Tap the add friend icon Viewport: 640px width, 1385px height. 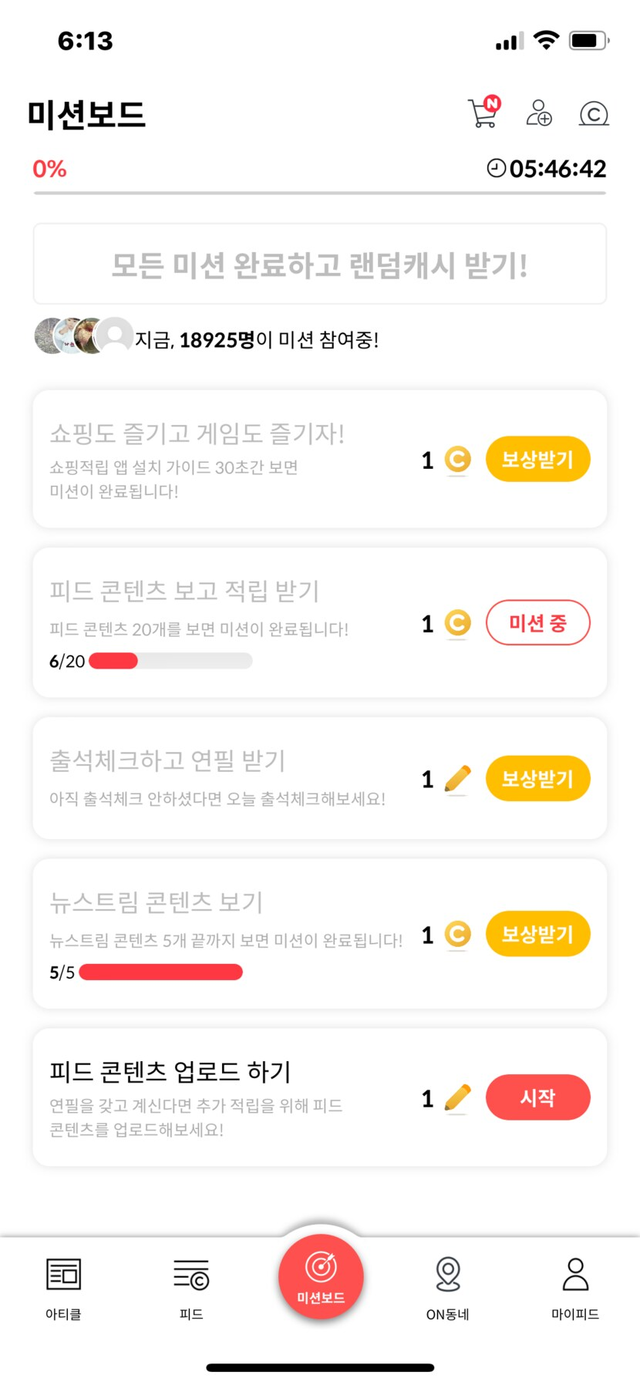click(x=539, y=112)
